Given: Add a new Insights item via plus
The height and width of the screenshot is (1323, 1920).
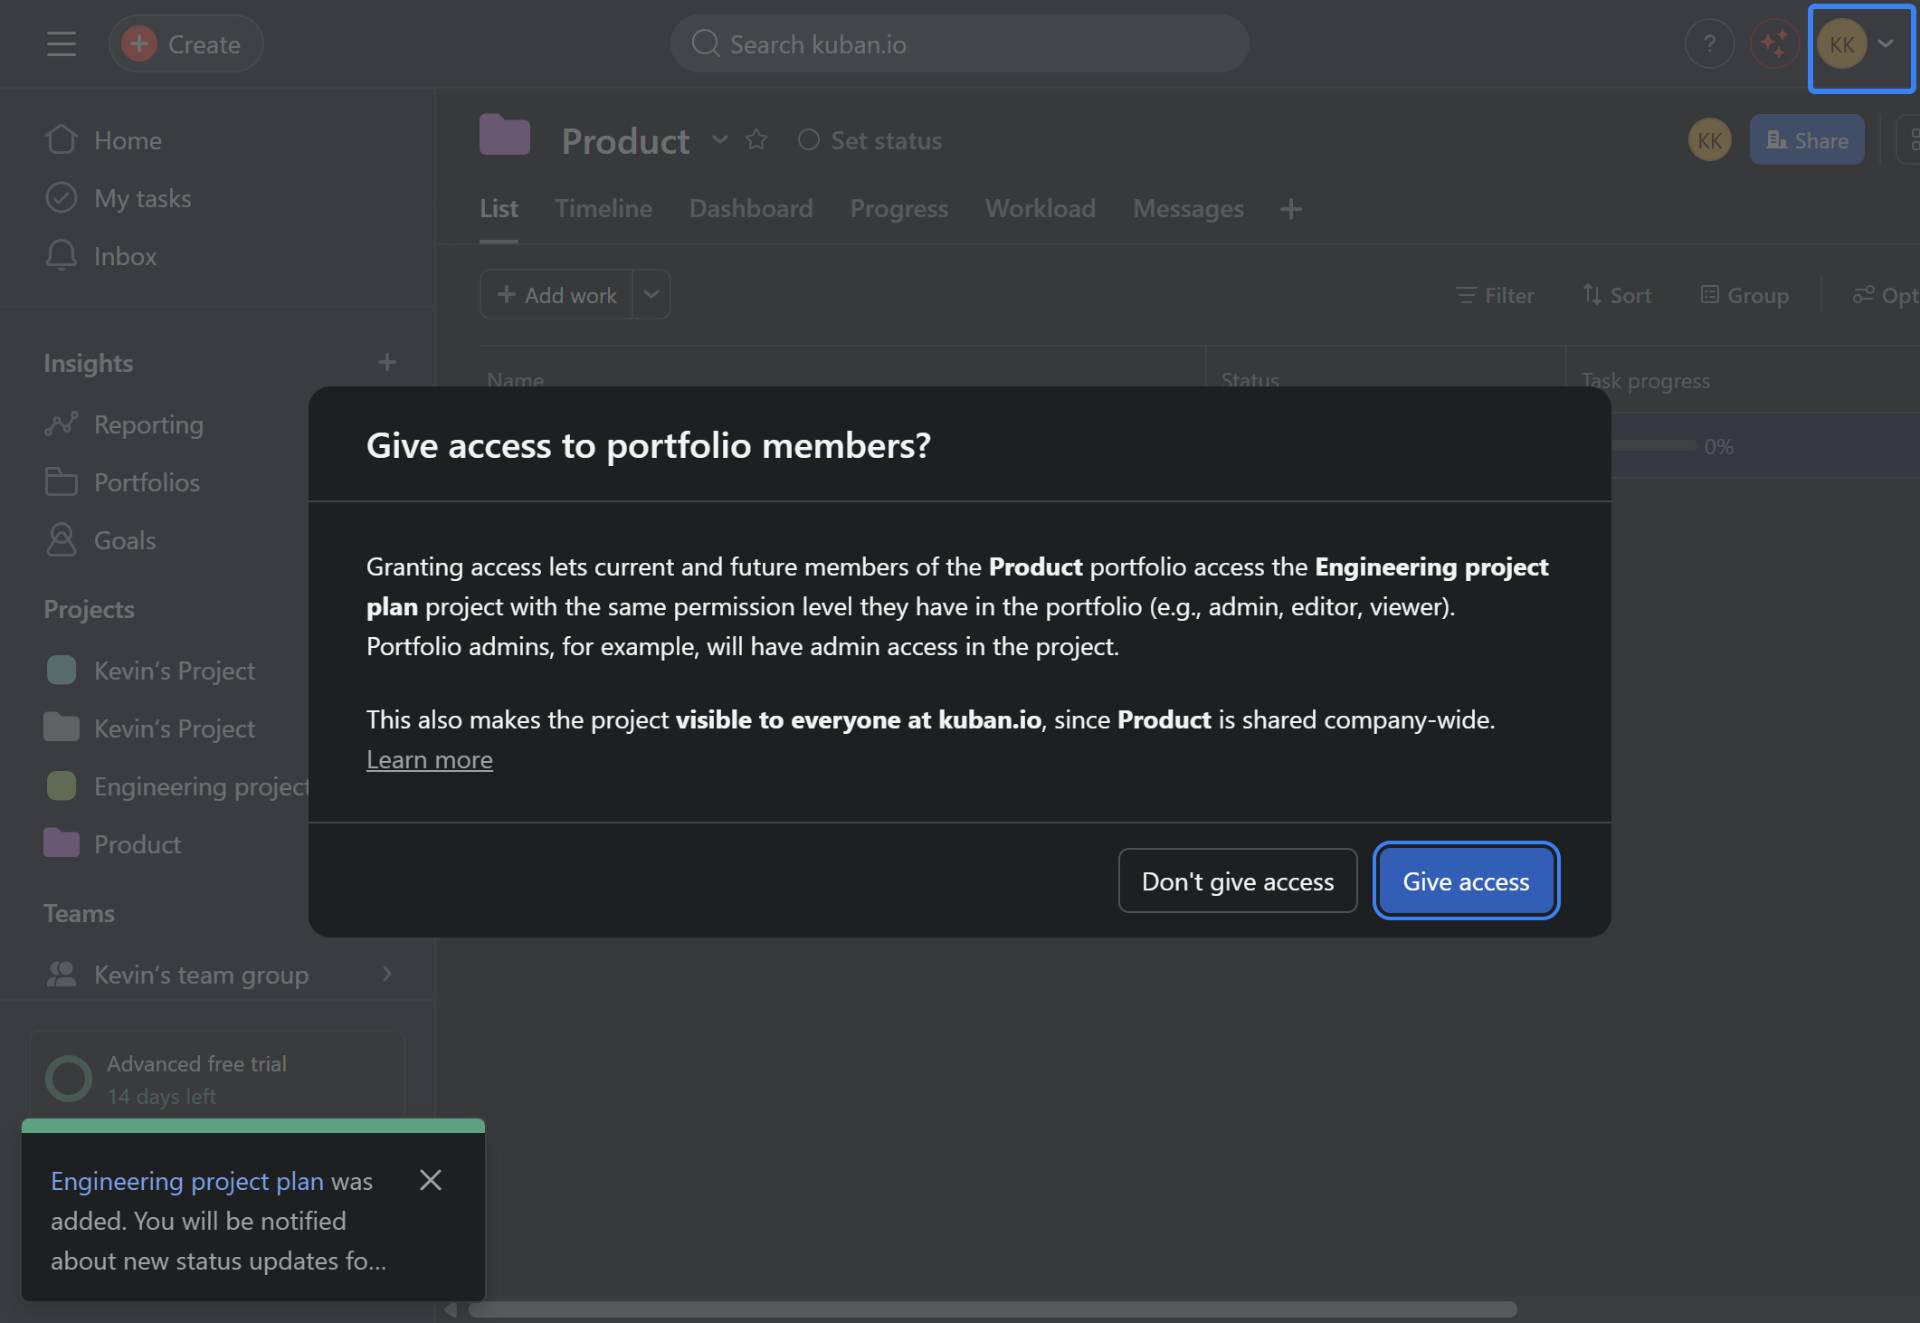Looking at the screenshot, I should coord(387,362).
